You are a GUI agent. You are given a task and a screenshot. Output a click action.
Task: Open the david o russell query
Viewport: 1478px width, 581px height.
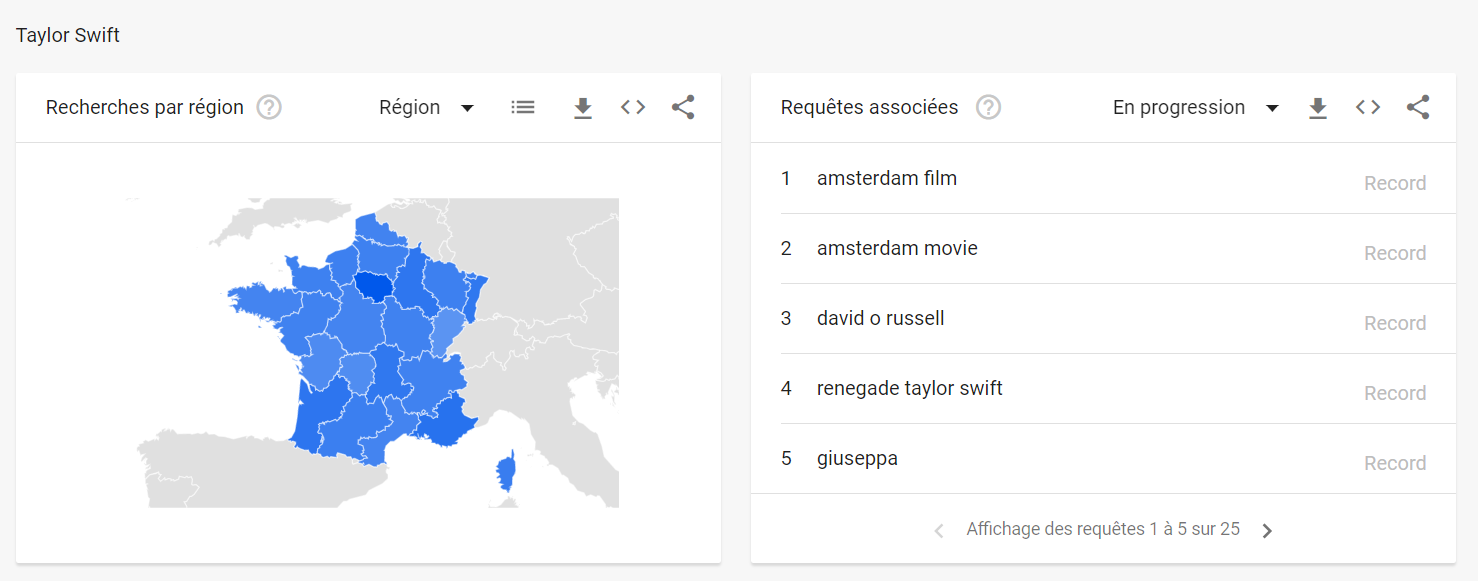[x=880, y=318]
